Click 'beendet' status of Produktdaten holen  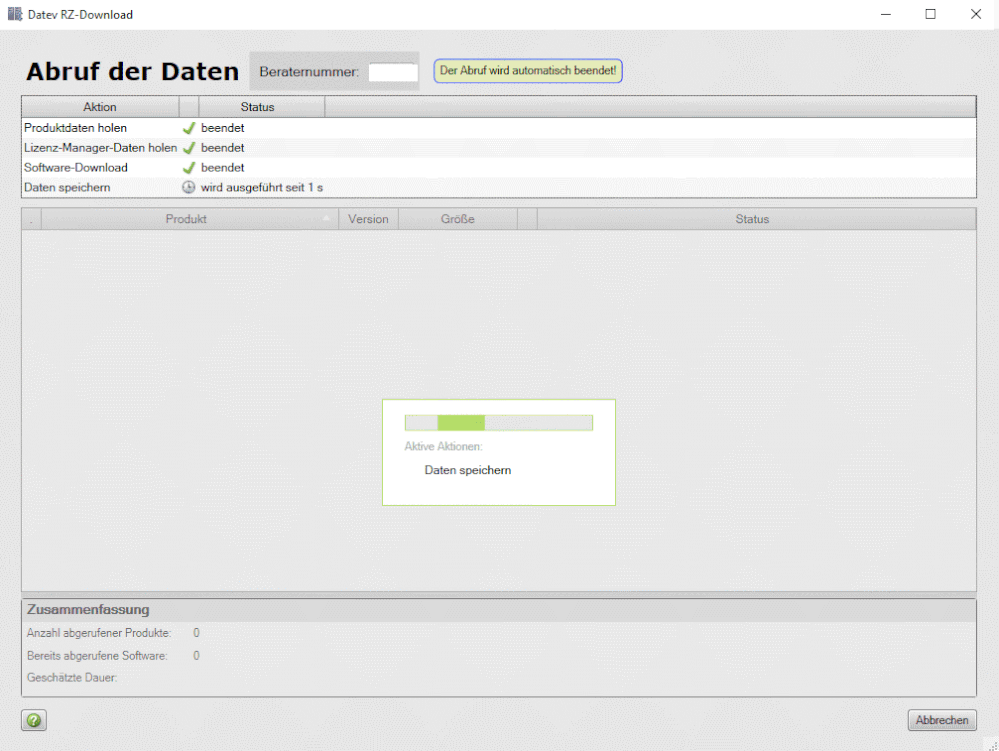(222, 128)
